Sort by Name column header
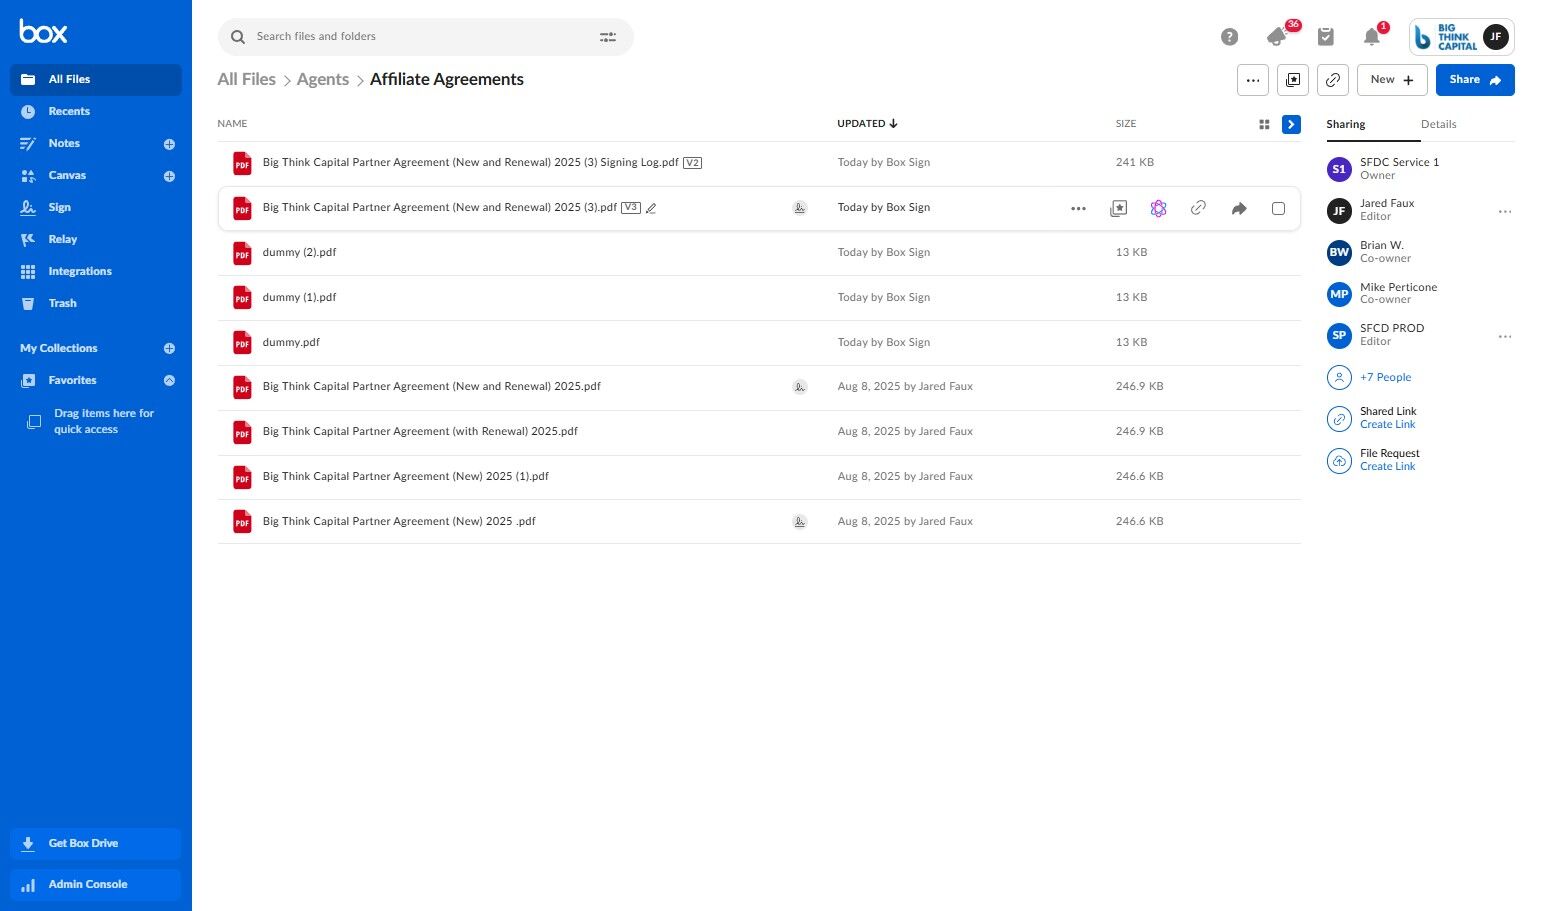The image size is (1541, 911). [x=232, y=124]
